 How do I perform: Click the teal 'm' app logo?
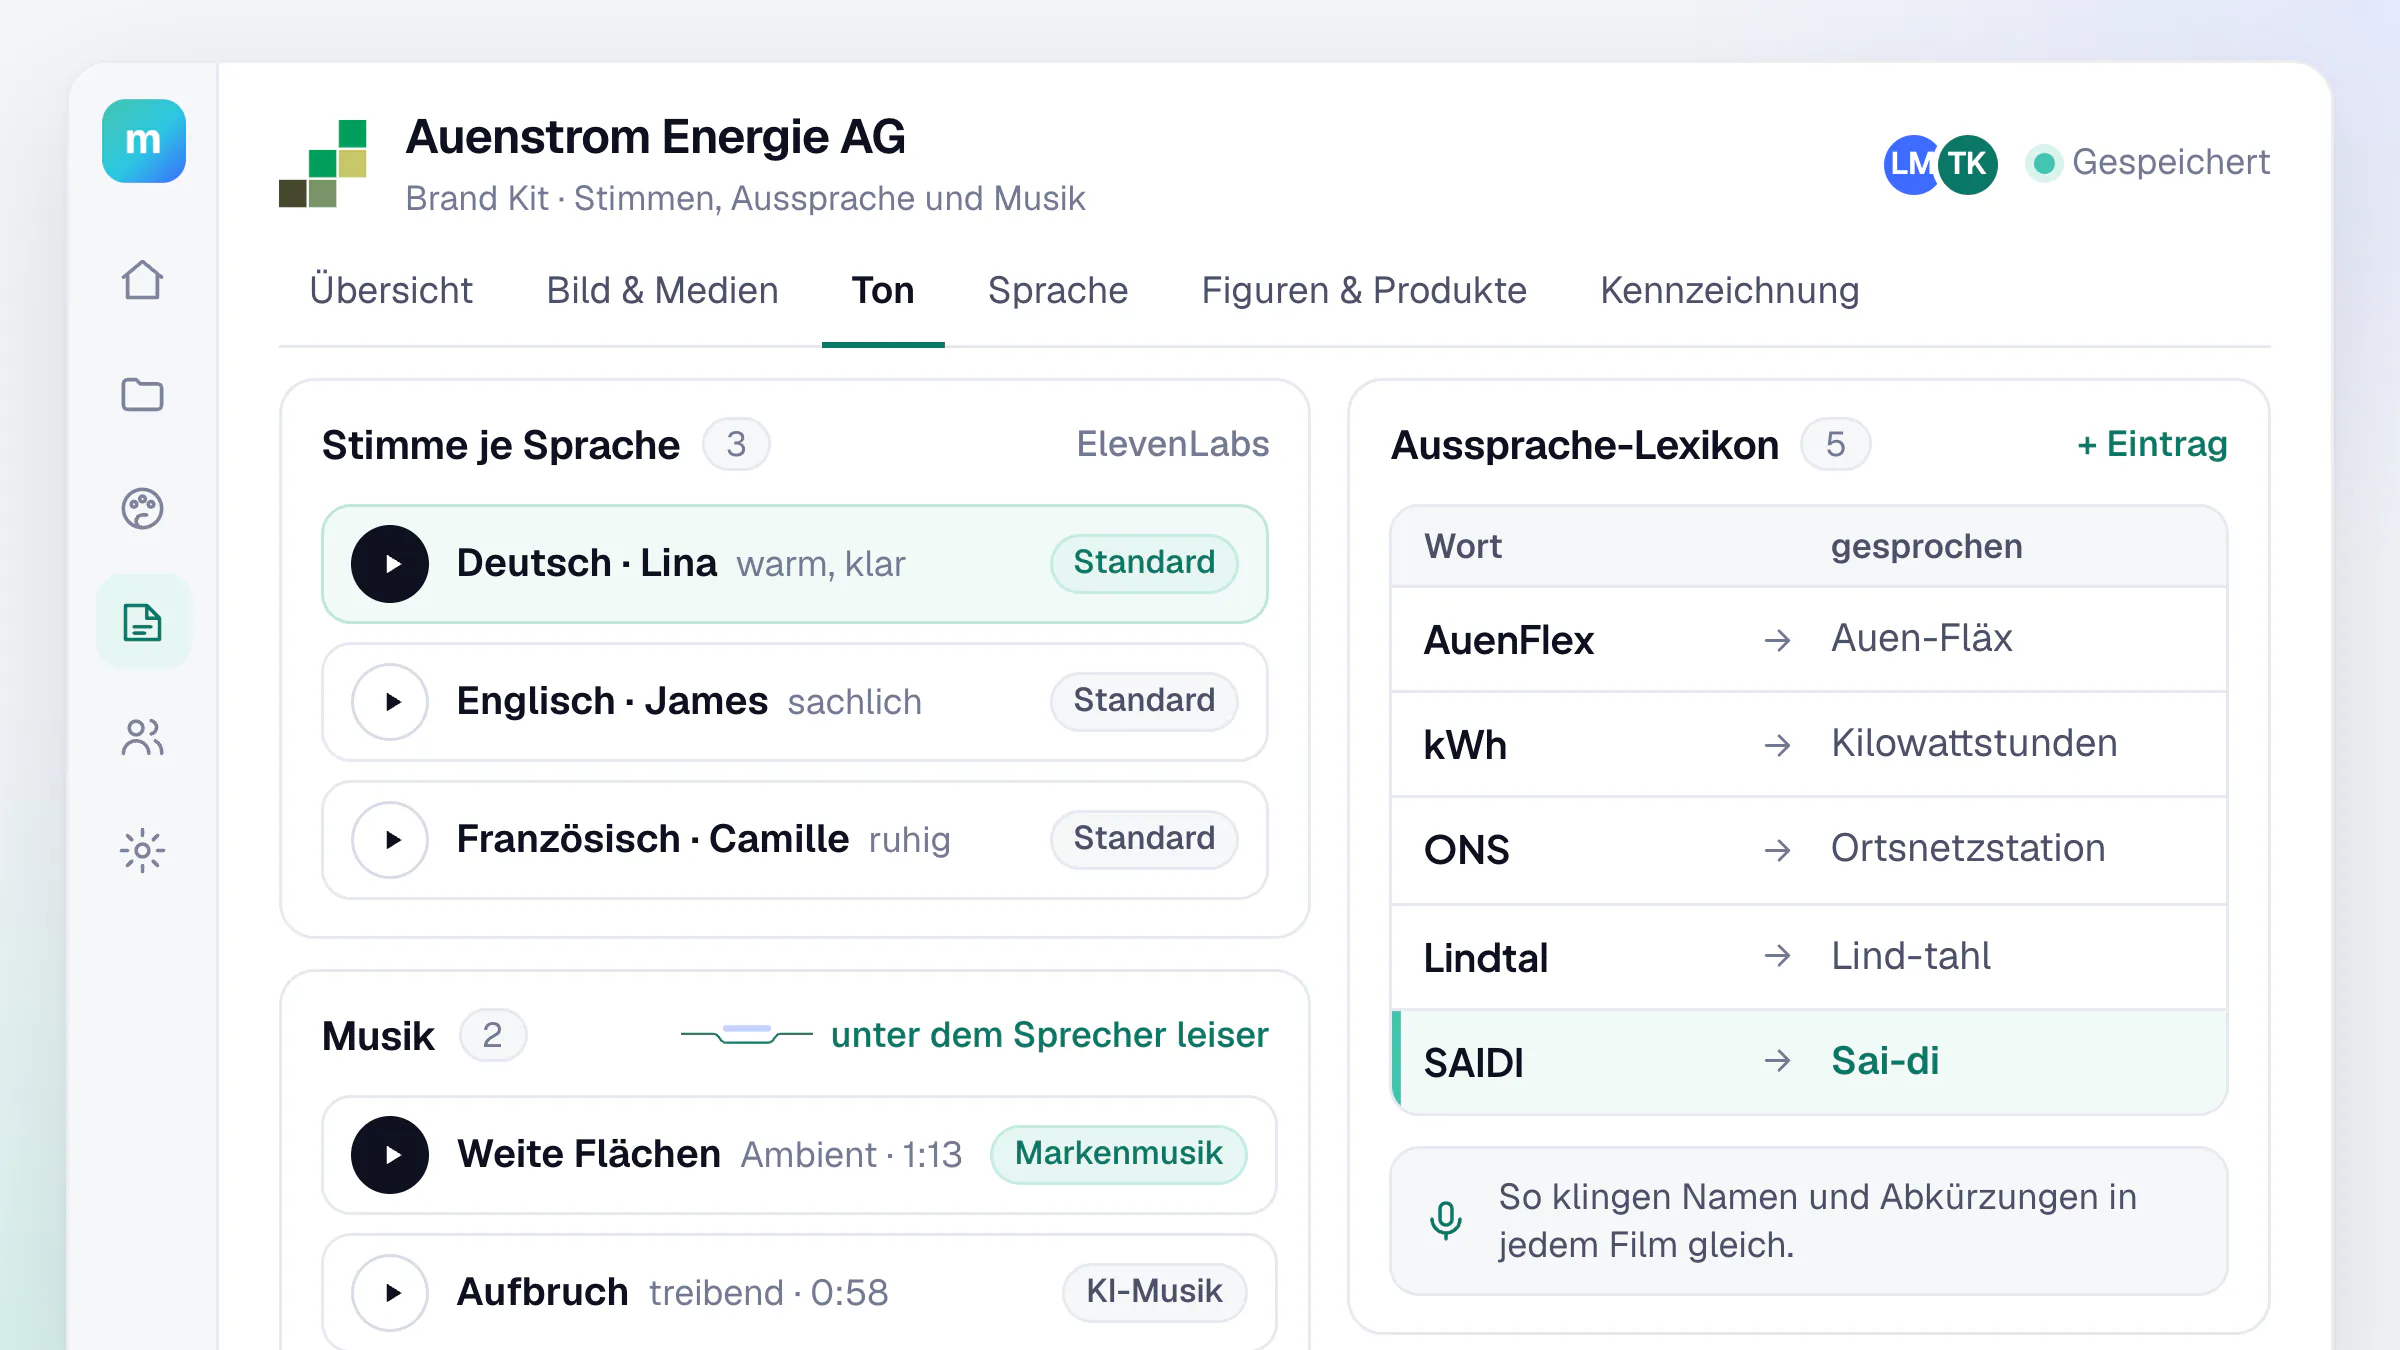[x=143, y=141]
